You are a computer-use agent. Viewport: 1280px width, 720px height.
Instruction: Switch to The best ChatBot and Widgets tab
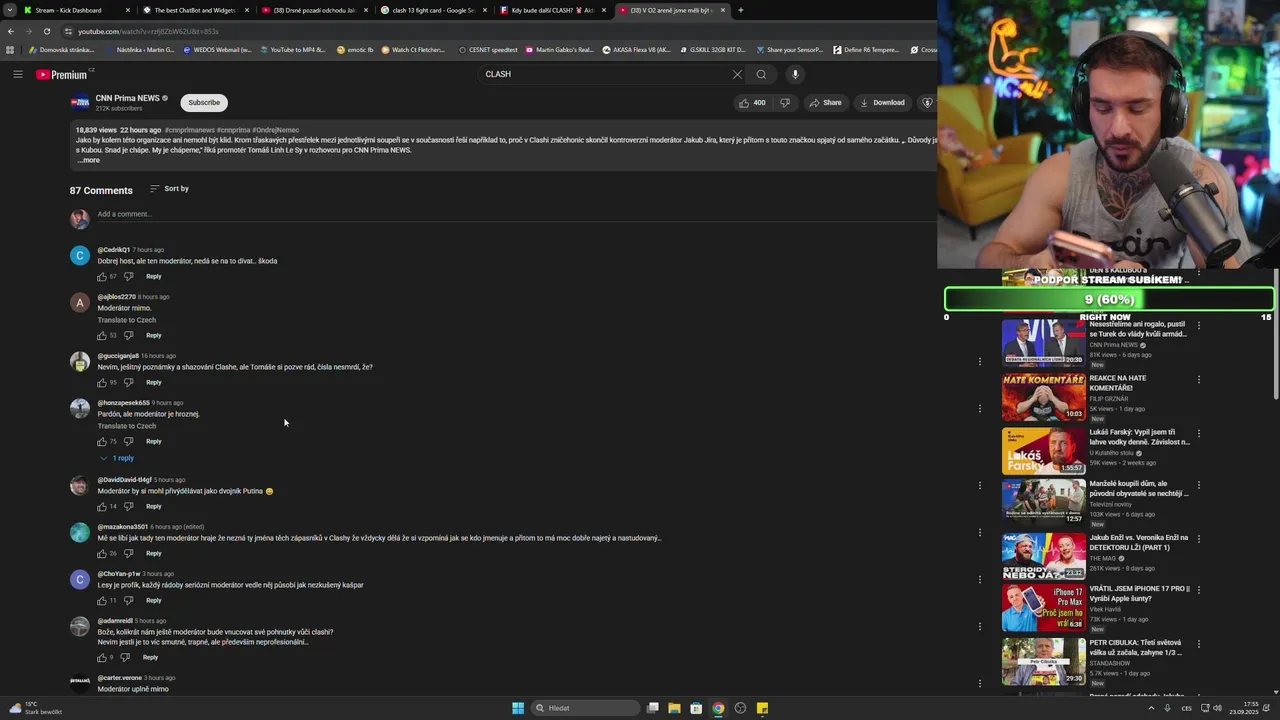click(195, 10)
